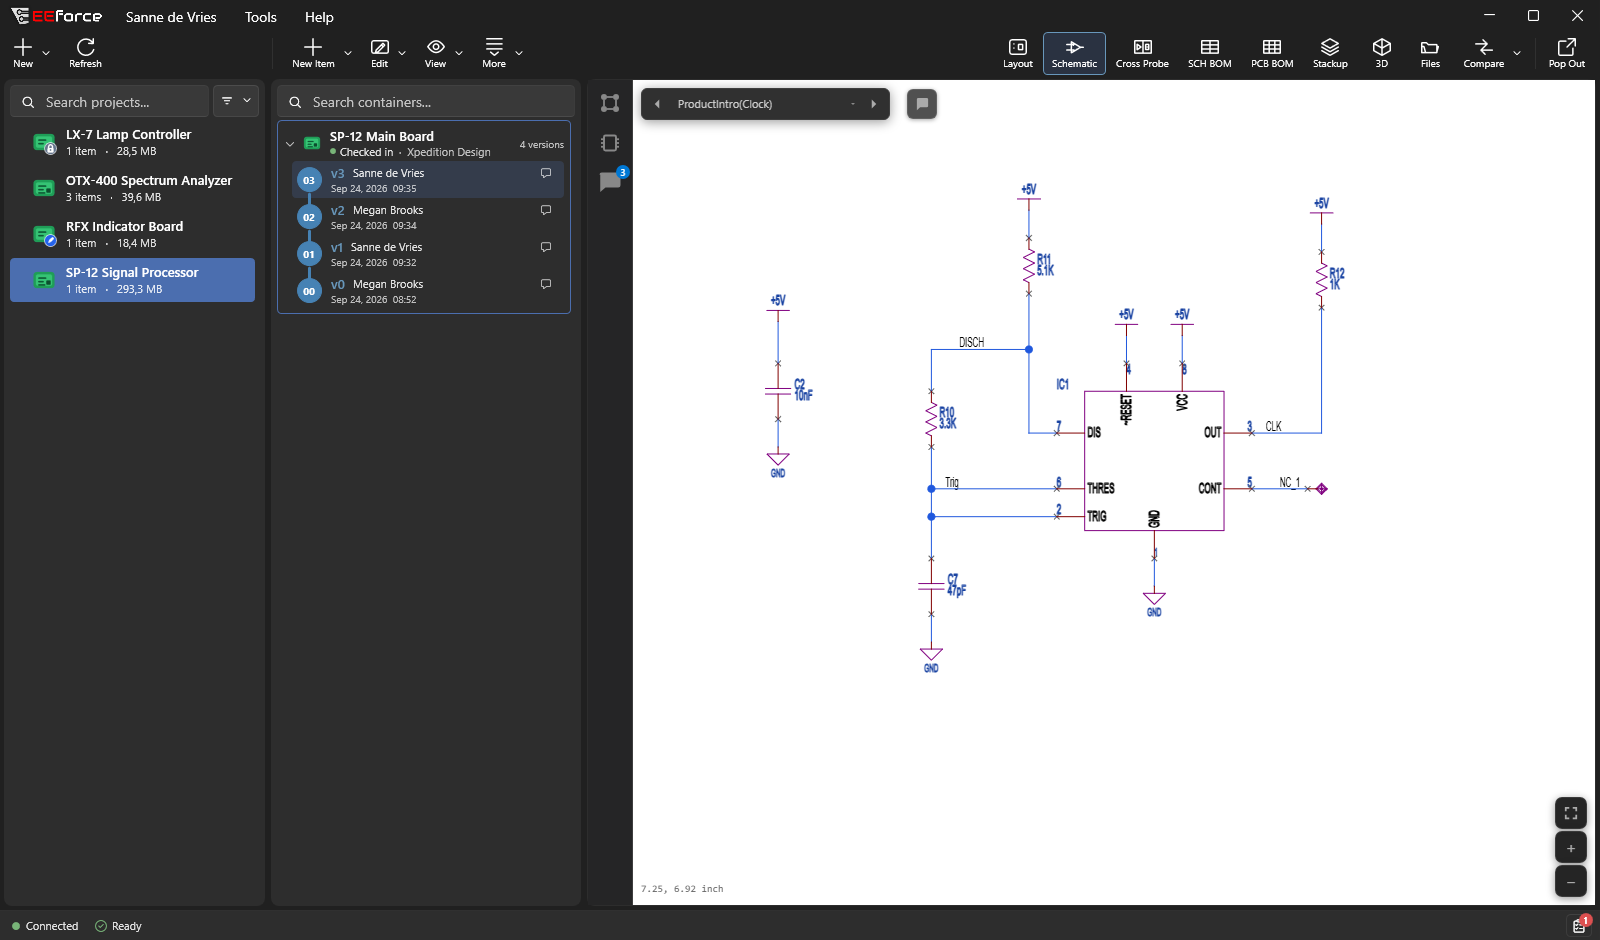The image size is (1600, 940).
Task: Click the component chip sidebar icon
Action: (610, 143)
